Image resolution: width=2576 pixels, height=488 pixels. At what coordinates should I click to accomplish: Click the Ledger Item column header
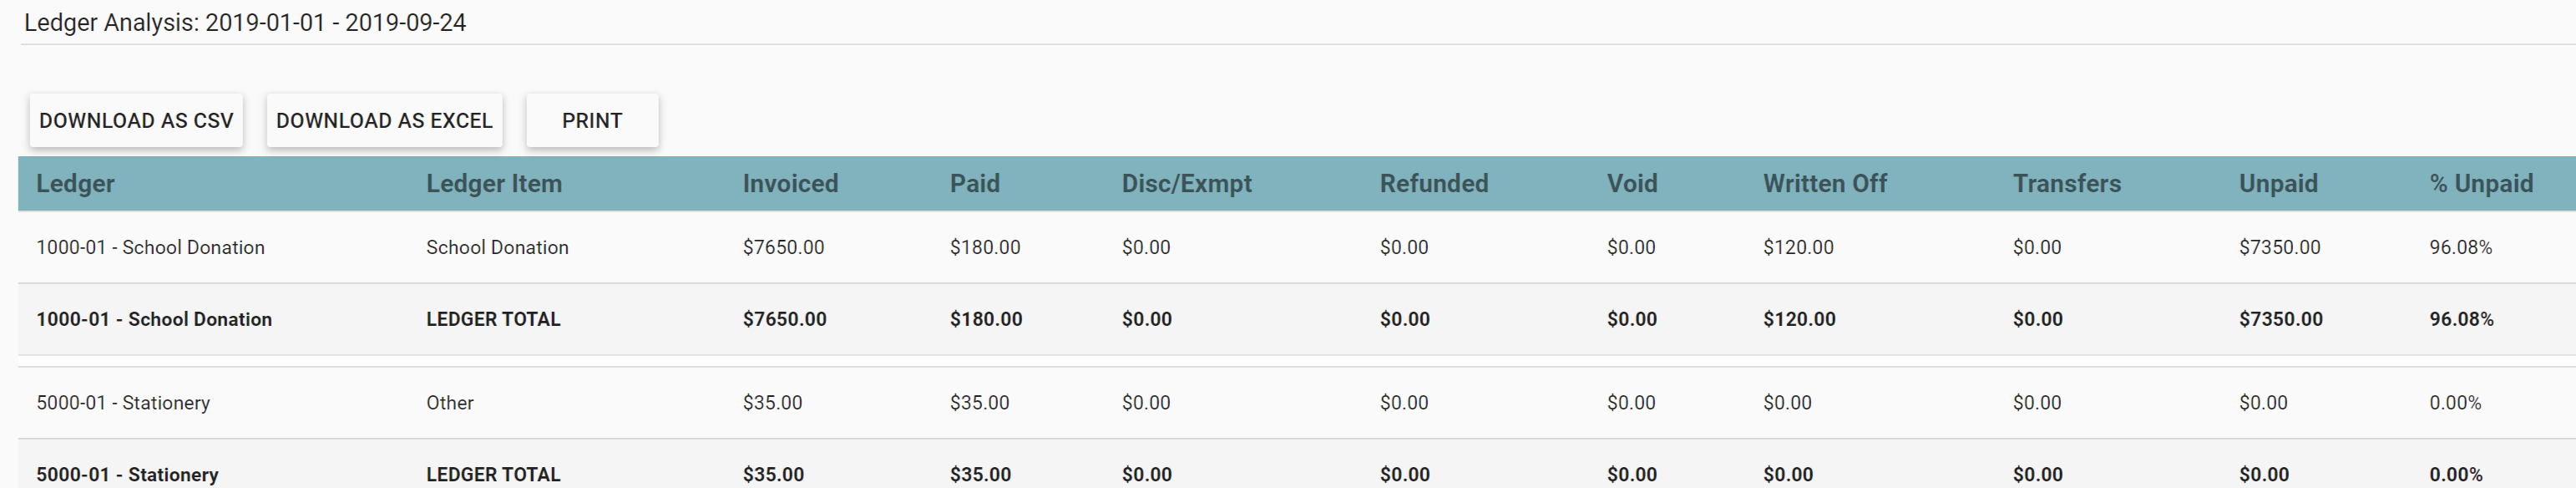point(494,184)
